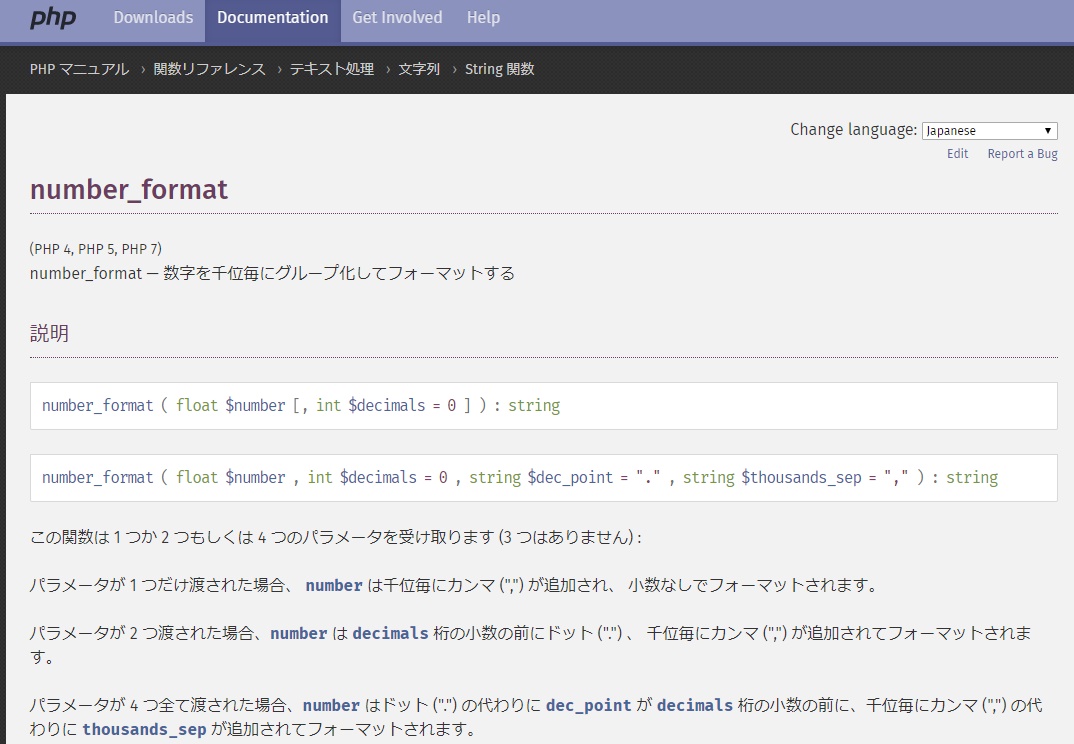The image size is (1074, 744).
Task: Click the php logo in the header
Action: point(53,18)
